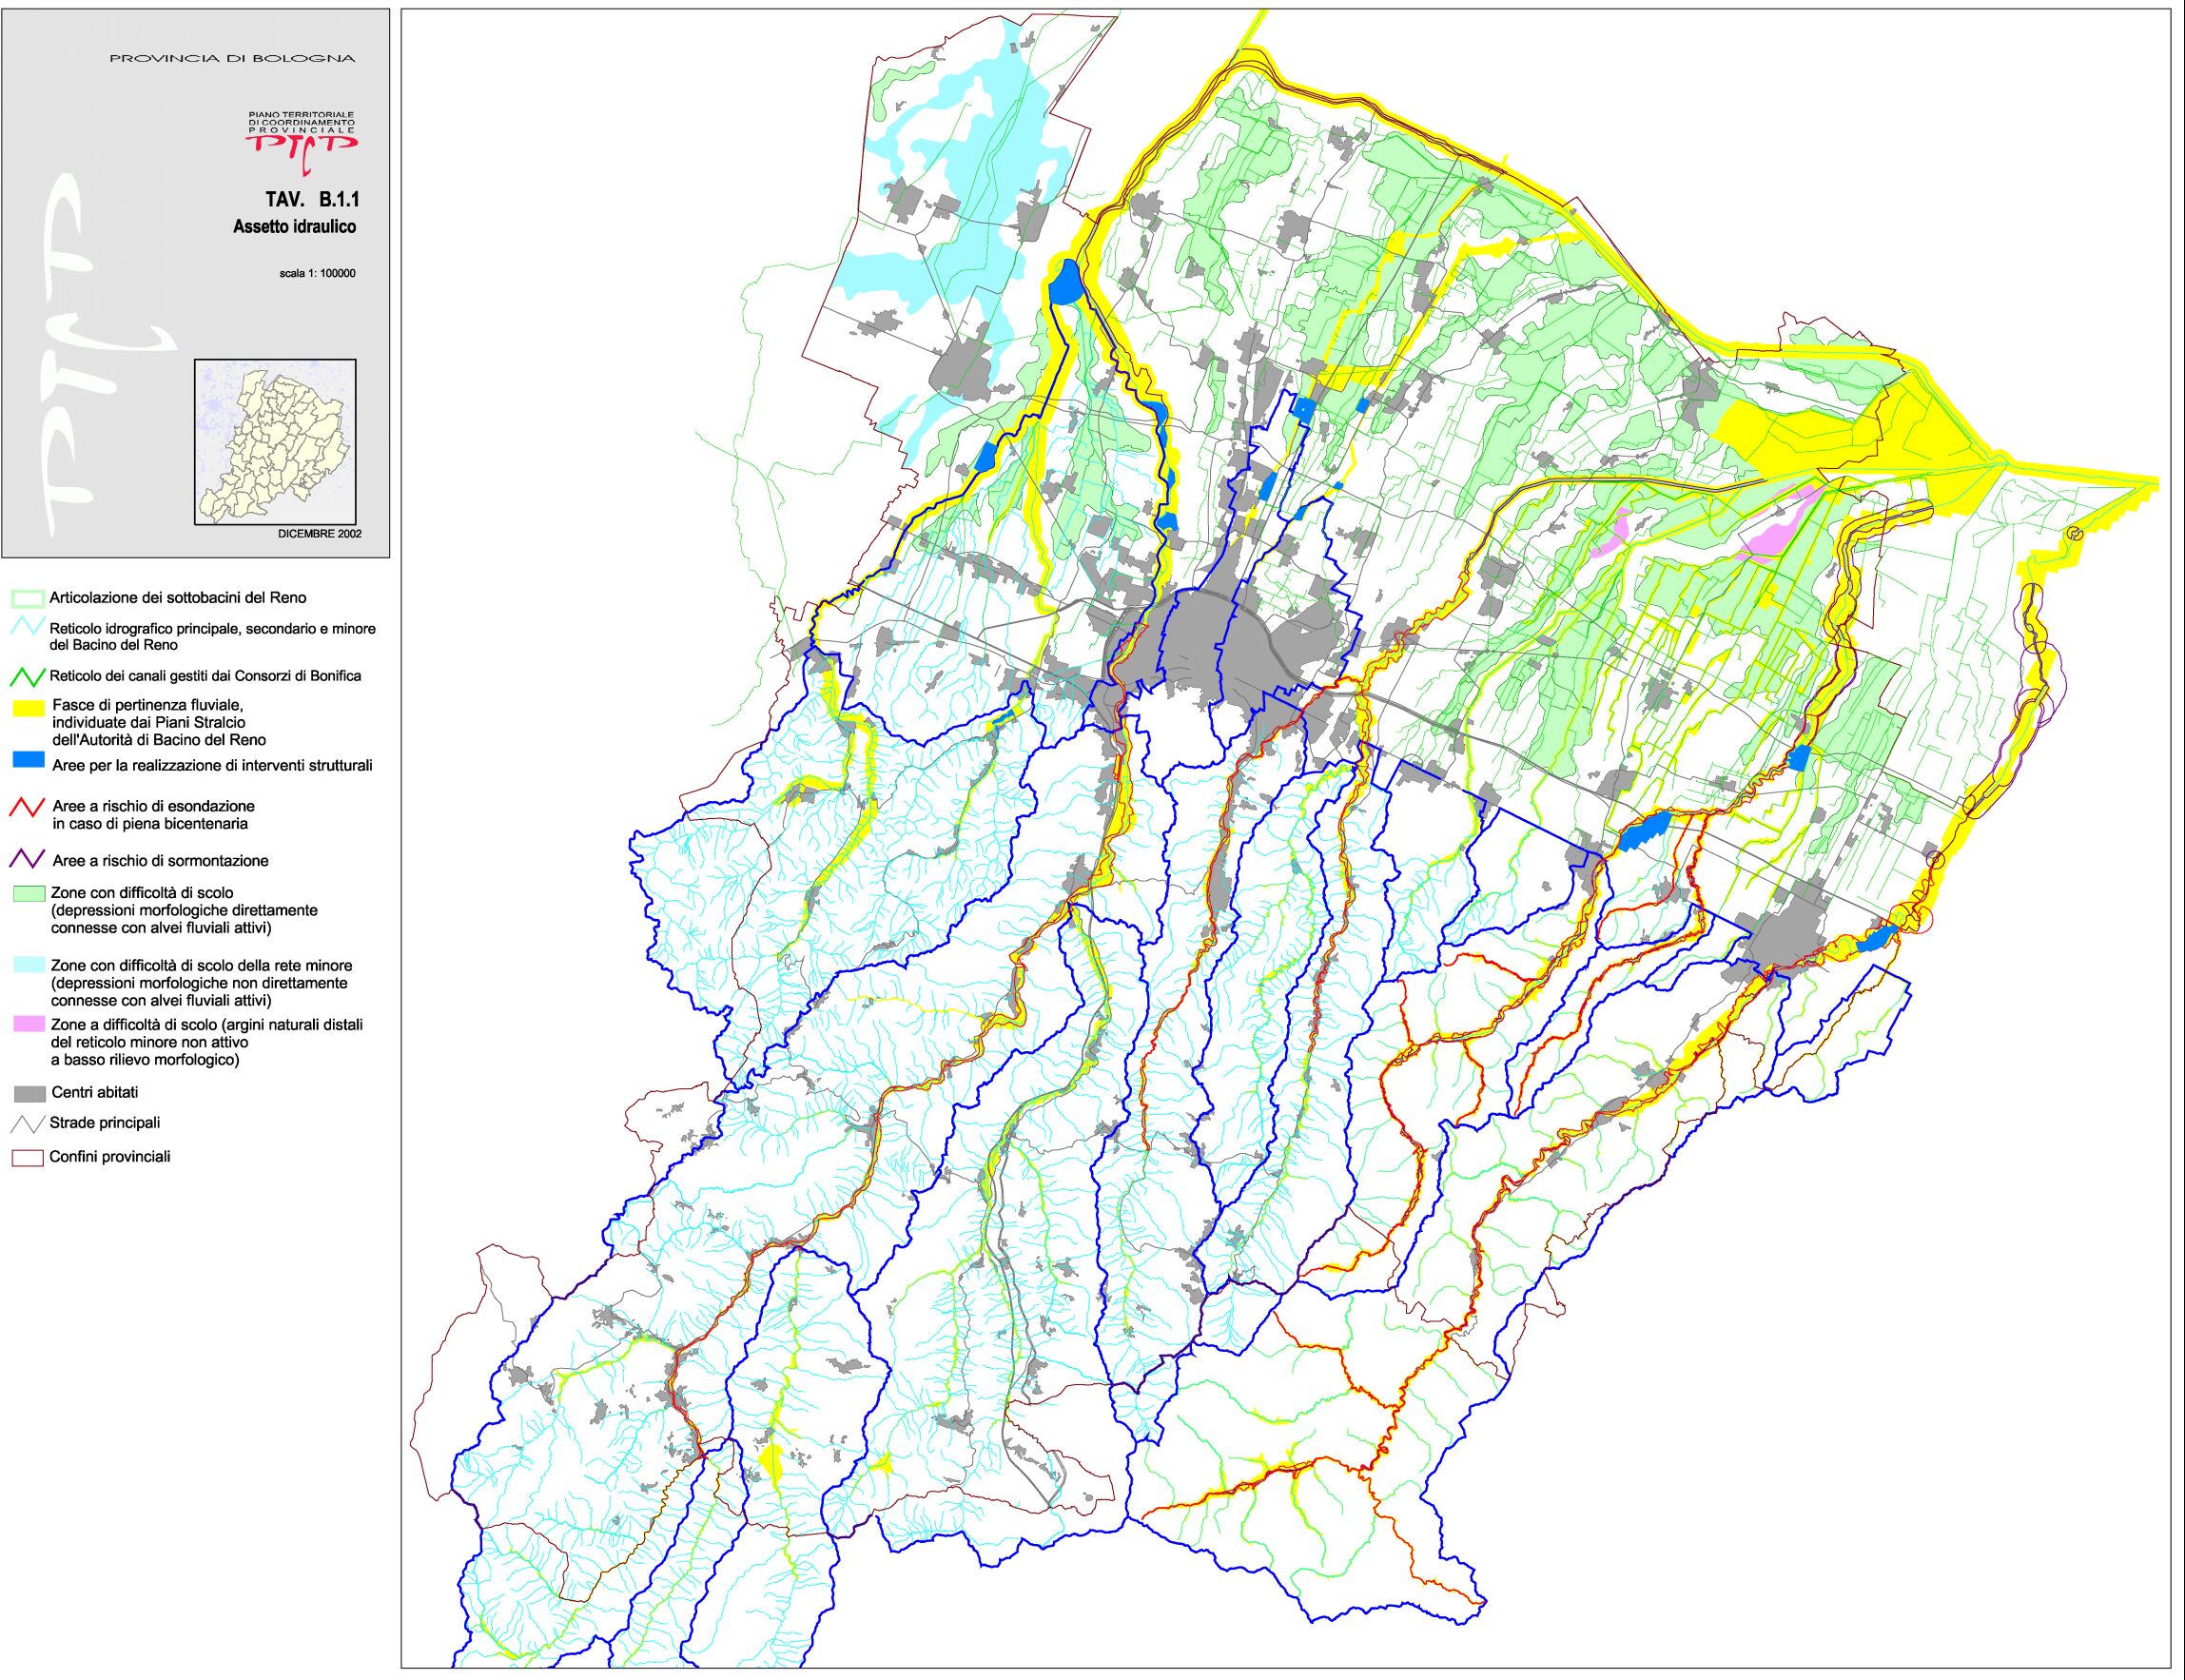Click the provincial borders outline symbol

[x=27, y=1158]
